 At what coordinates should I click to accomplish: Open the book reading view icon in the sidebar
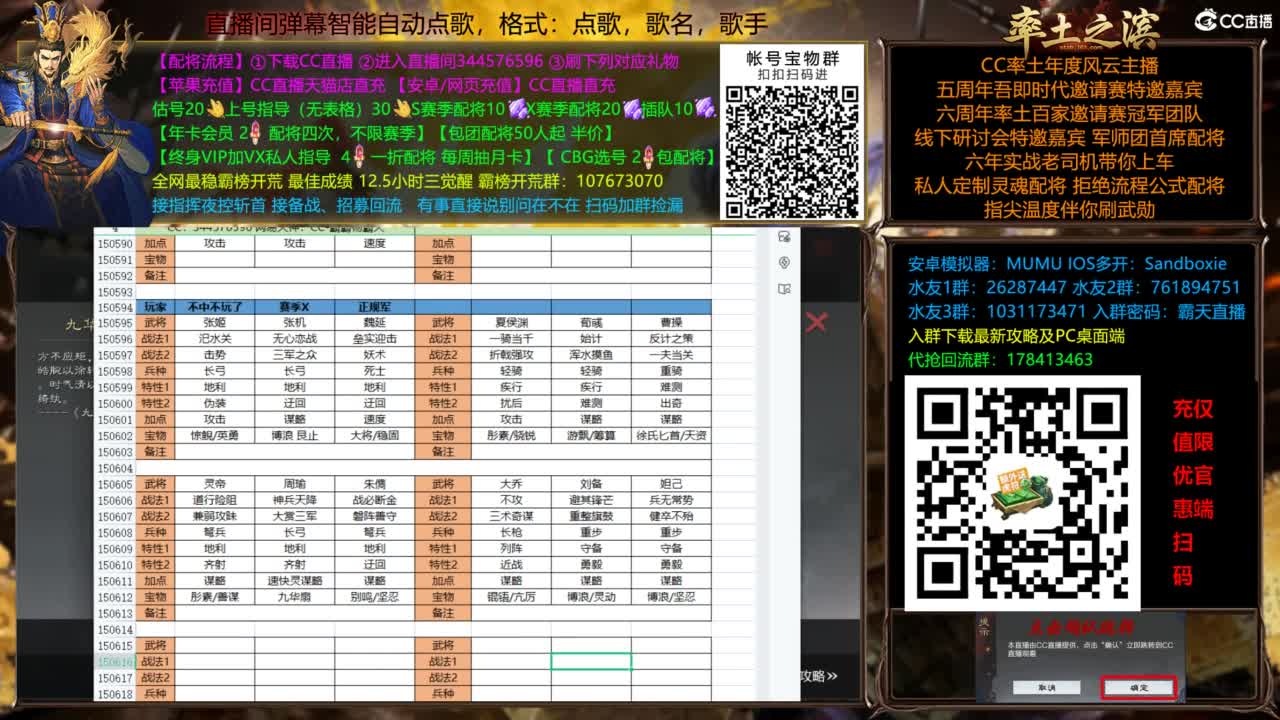coord(784,288)
